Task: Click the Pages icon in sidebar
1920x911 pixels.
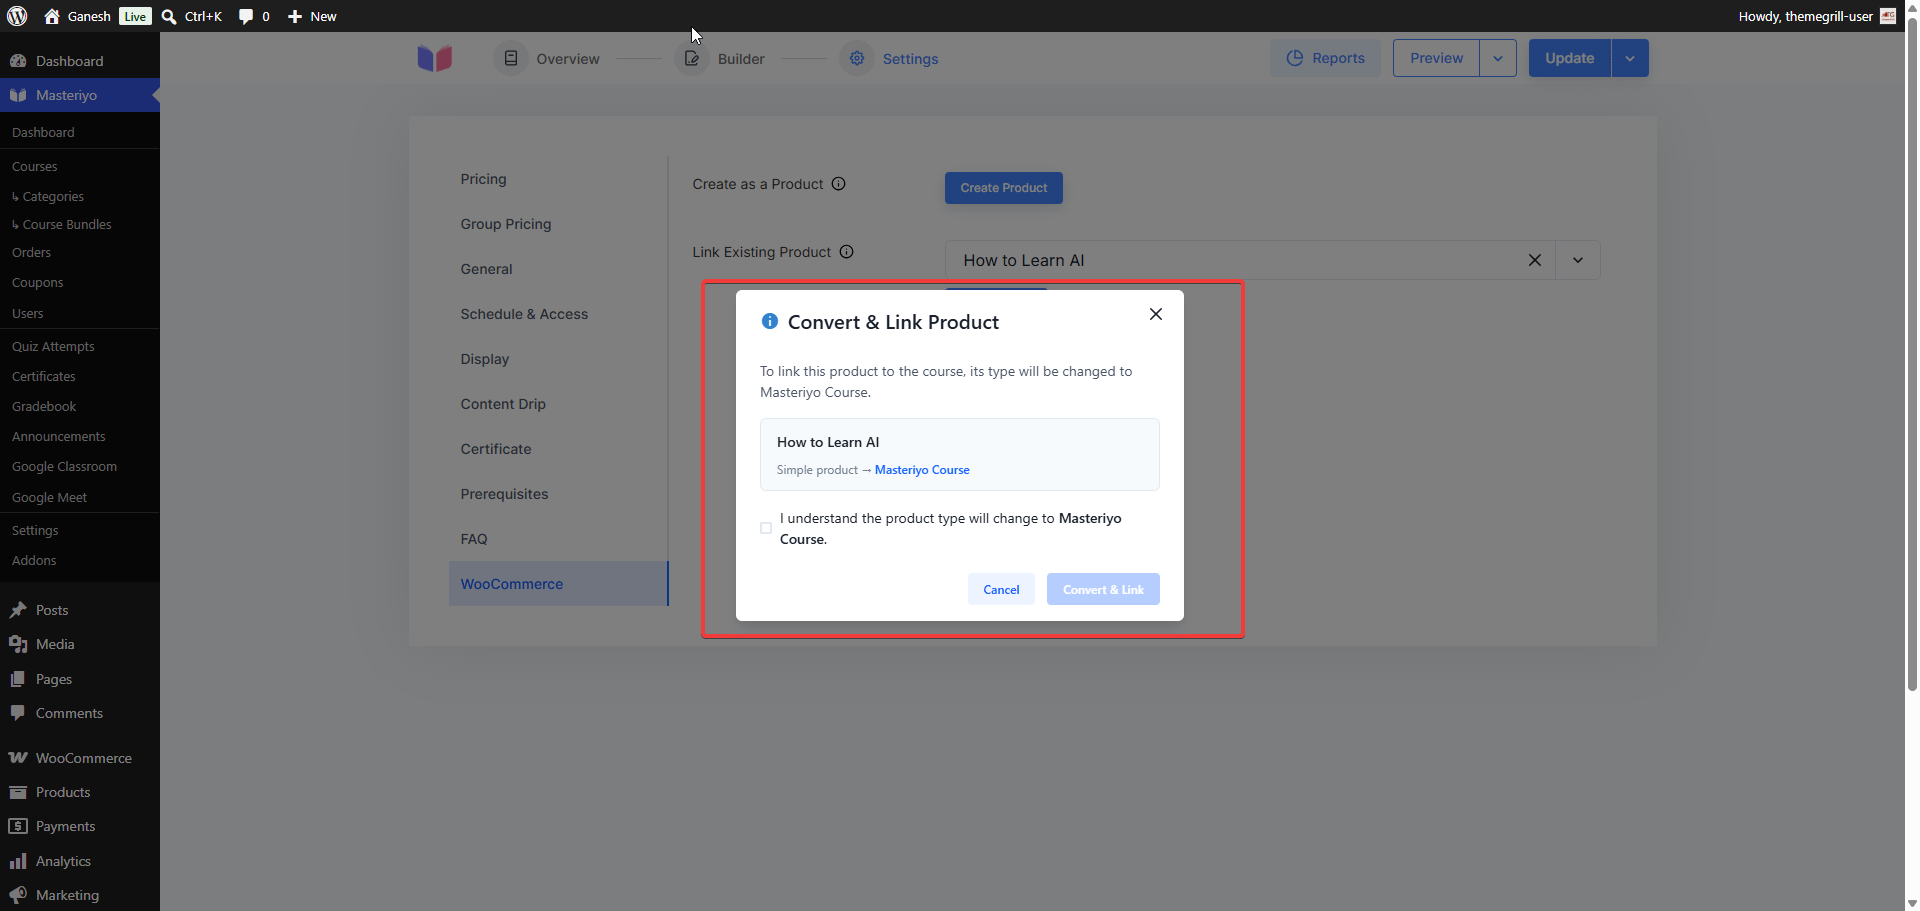Action: 18,679
